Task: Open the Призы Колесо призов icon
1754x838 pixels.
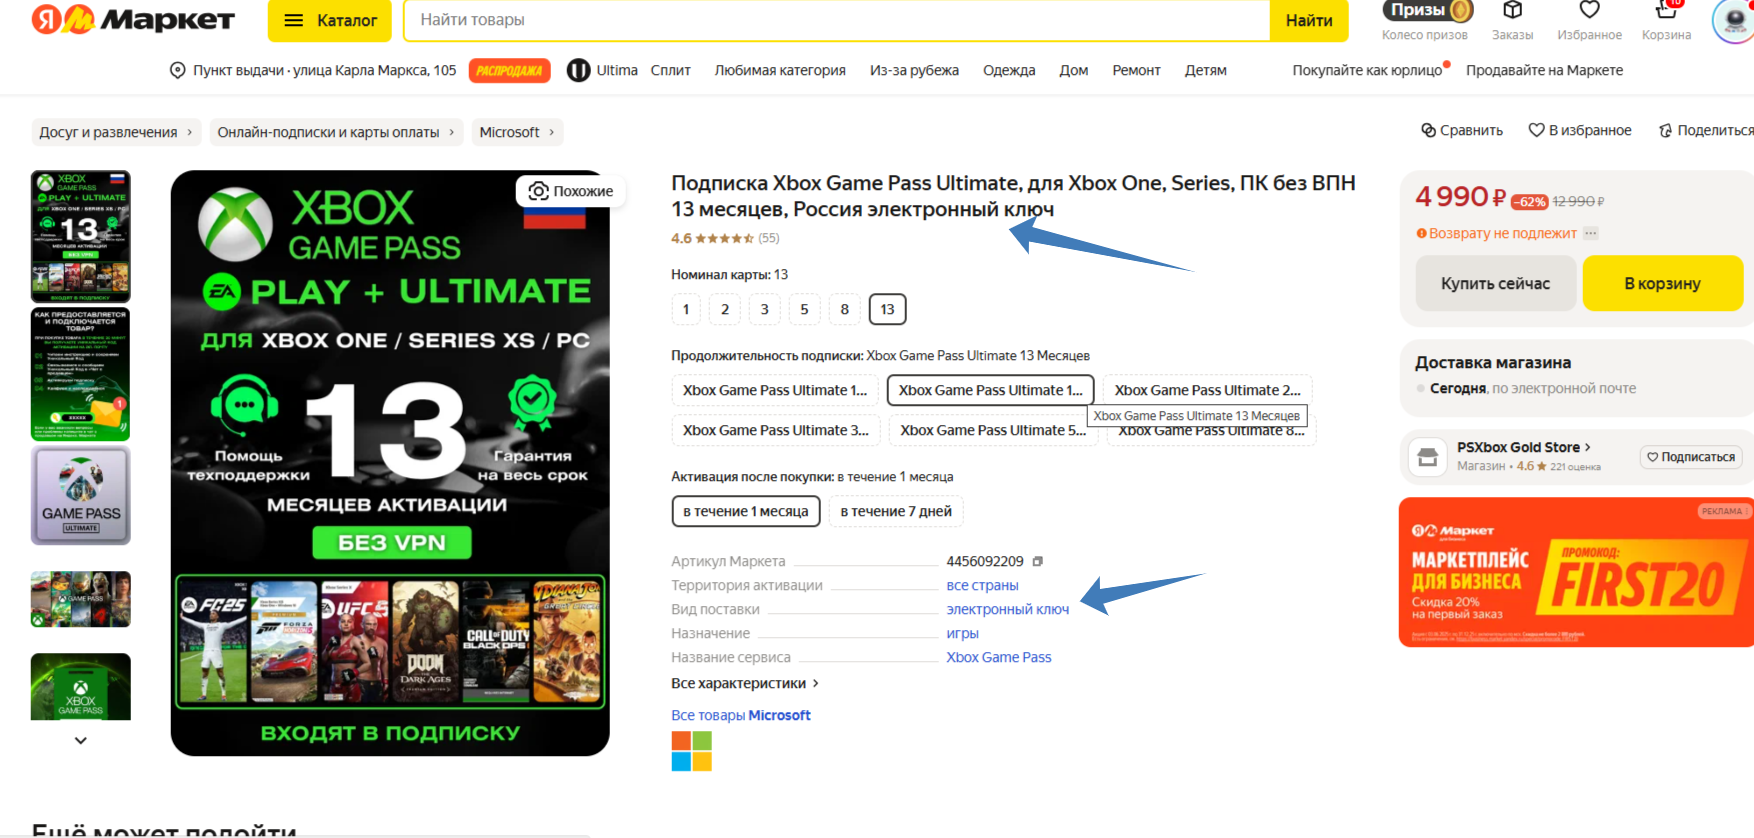Action: coord(1425,20)
